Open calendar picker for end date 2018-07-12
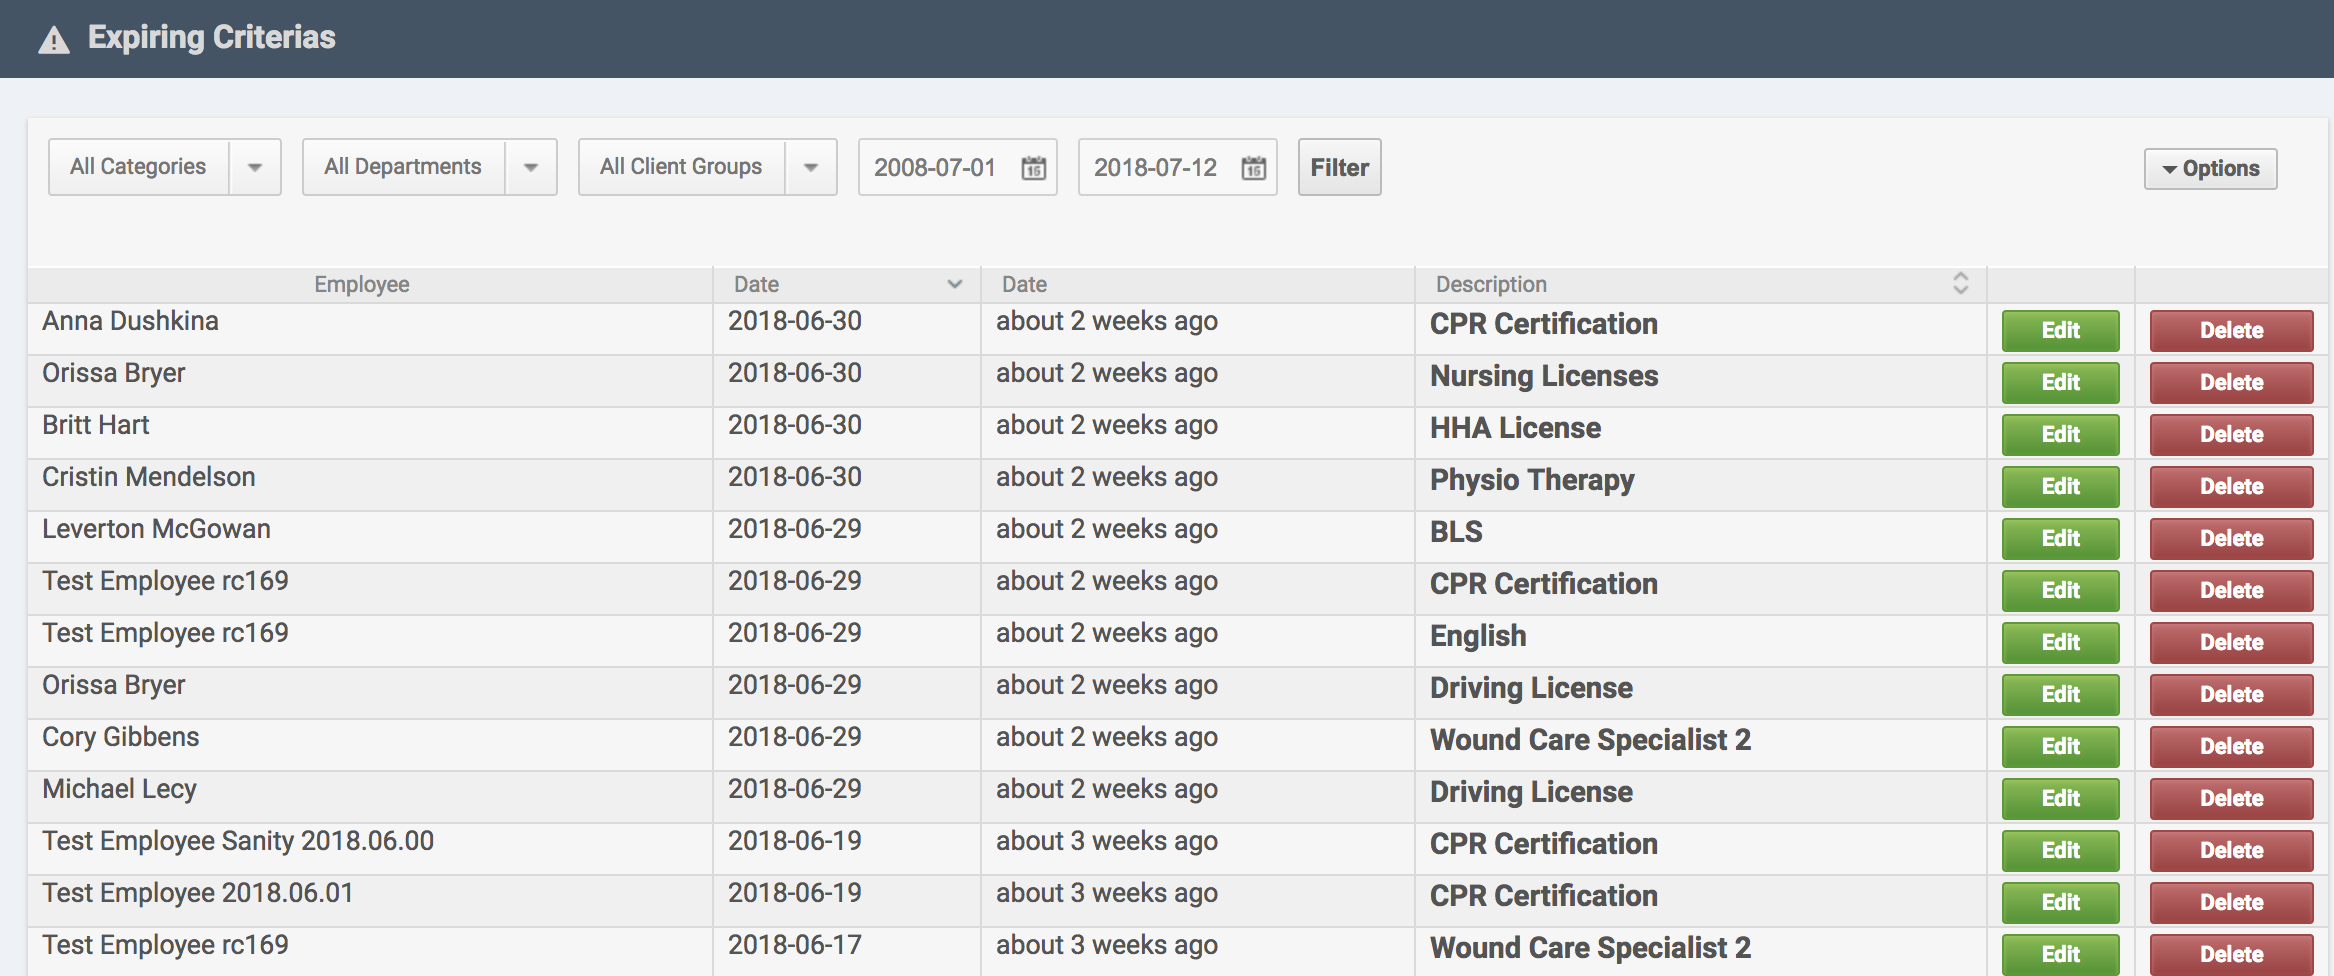2334x976 pixels. coord(1253,168)
